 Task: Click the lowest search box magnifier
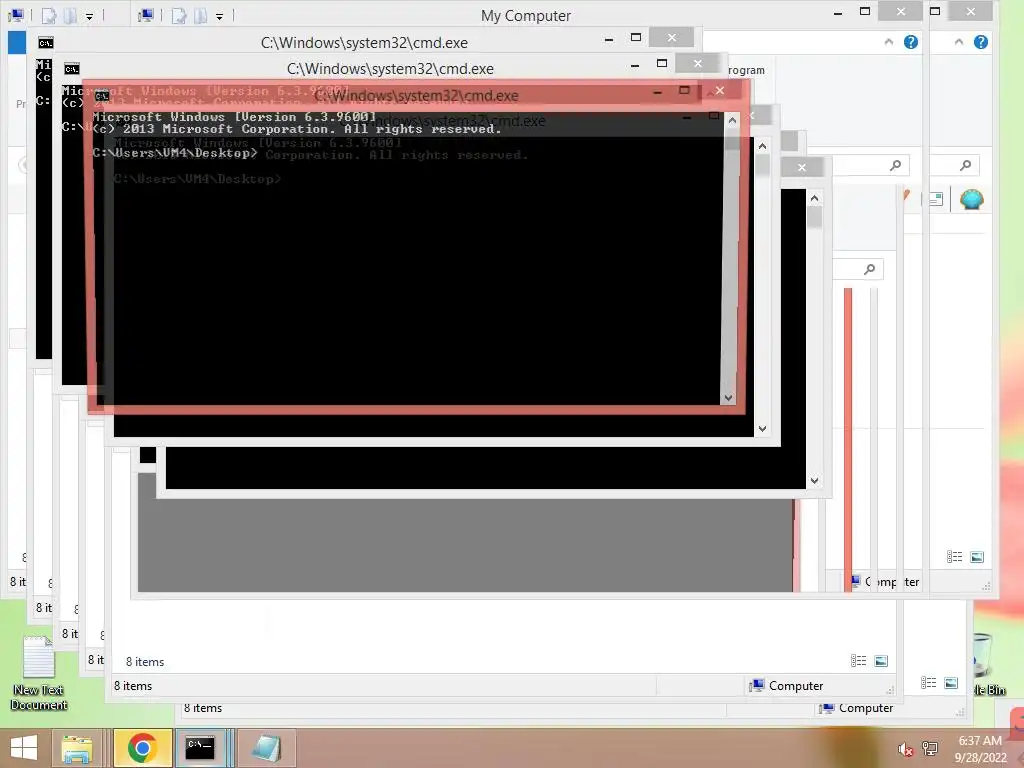coord(869,269)
